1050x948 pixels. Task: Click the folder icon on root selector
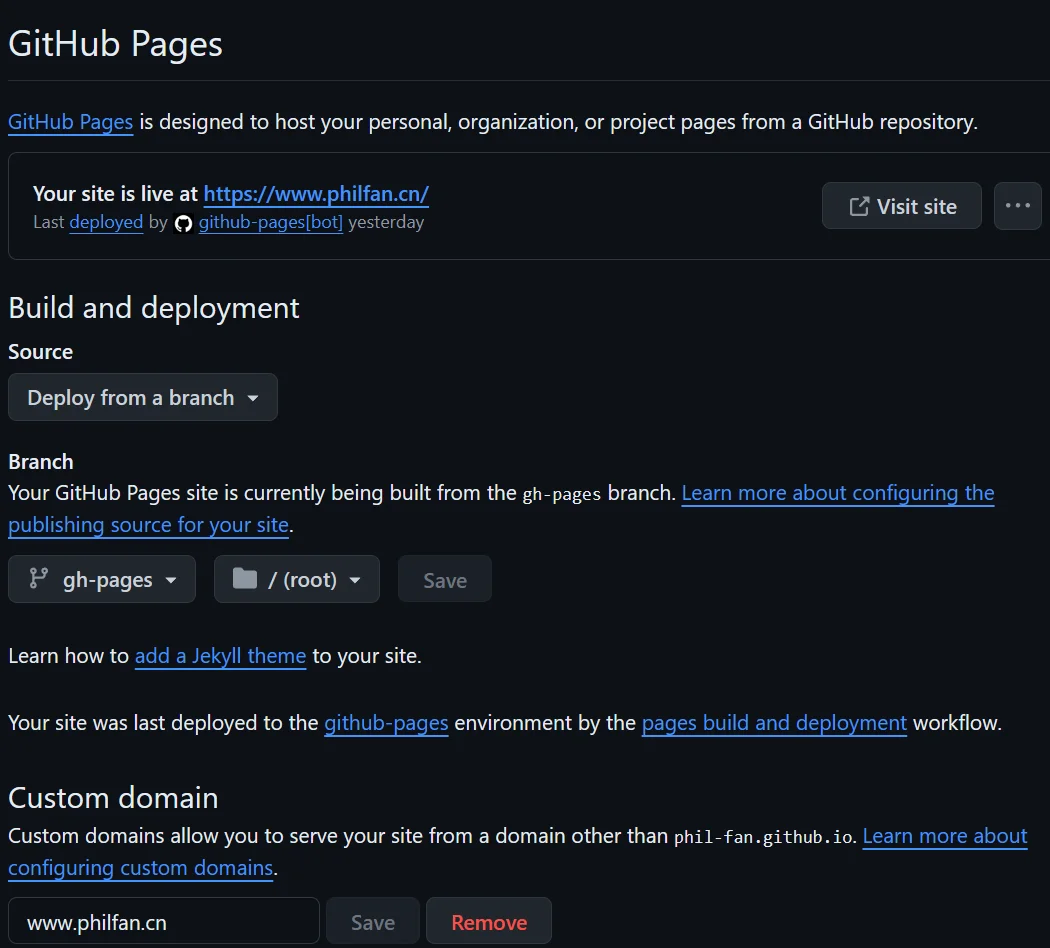point(245,579)
